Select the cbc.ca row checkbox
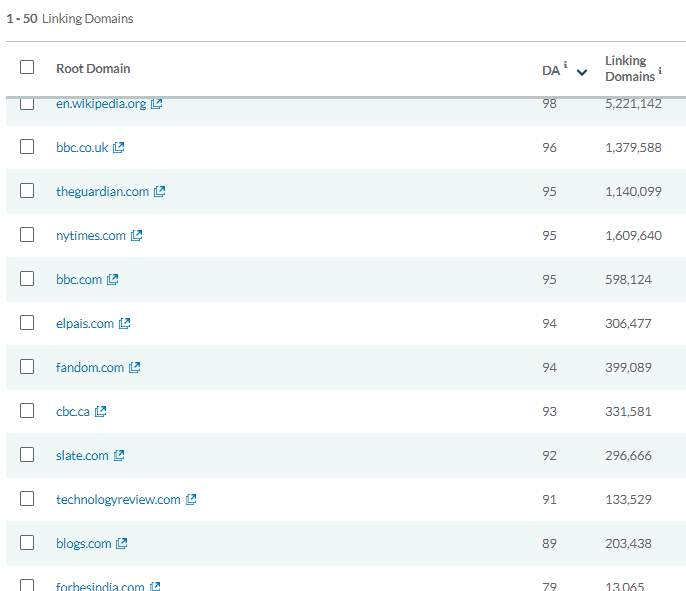The image size is (686, 591). (27, 410)
